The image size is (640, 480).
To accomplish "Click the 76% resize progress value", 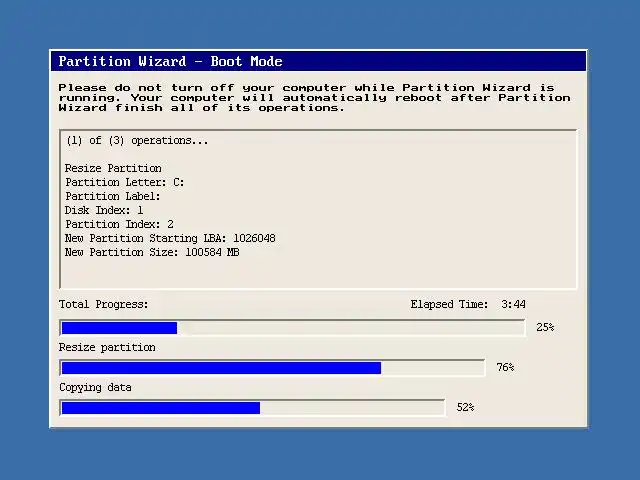I will click(505, 367).
